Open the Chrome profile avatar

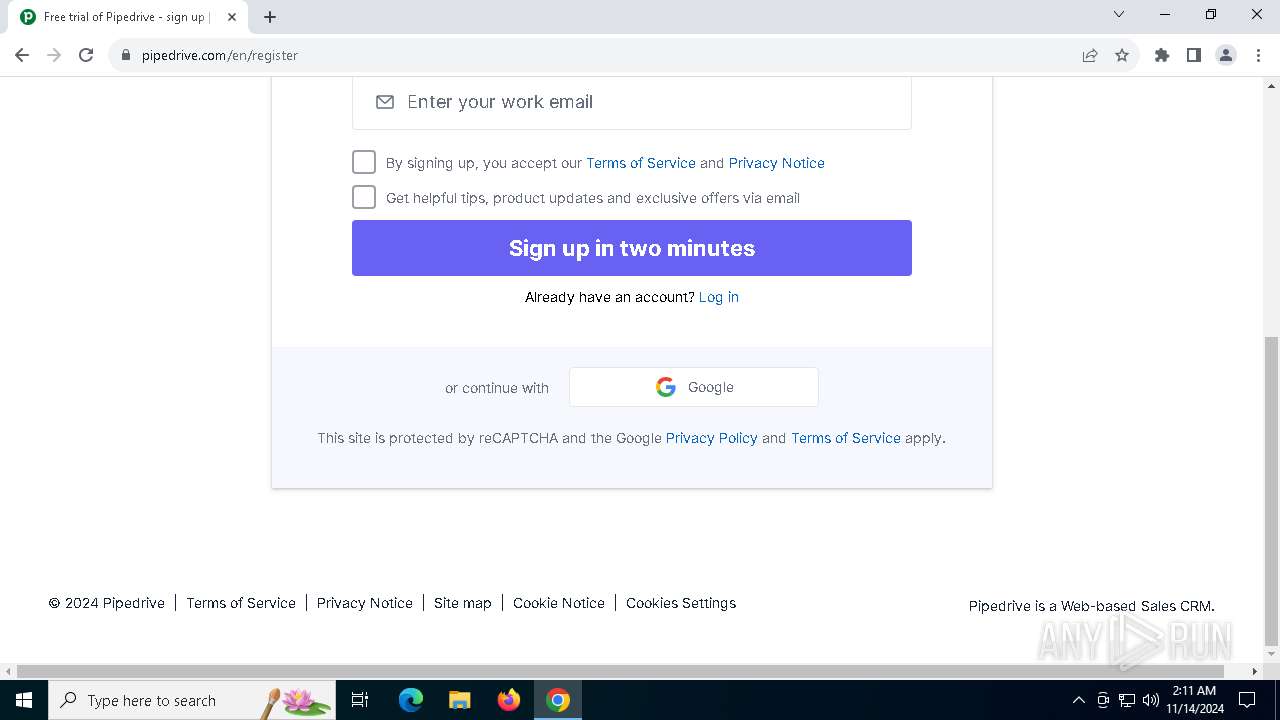coord(1226,55)
